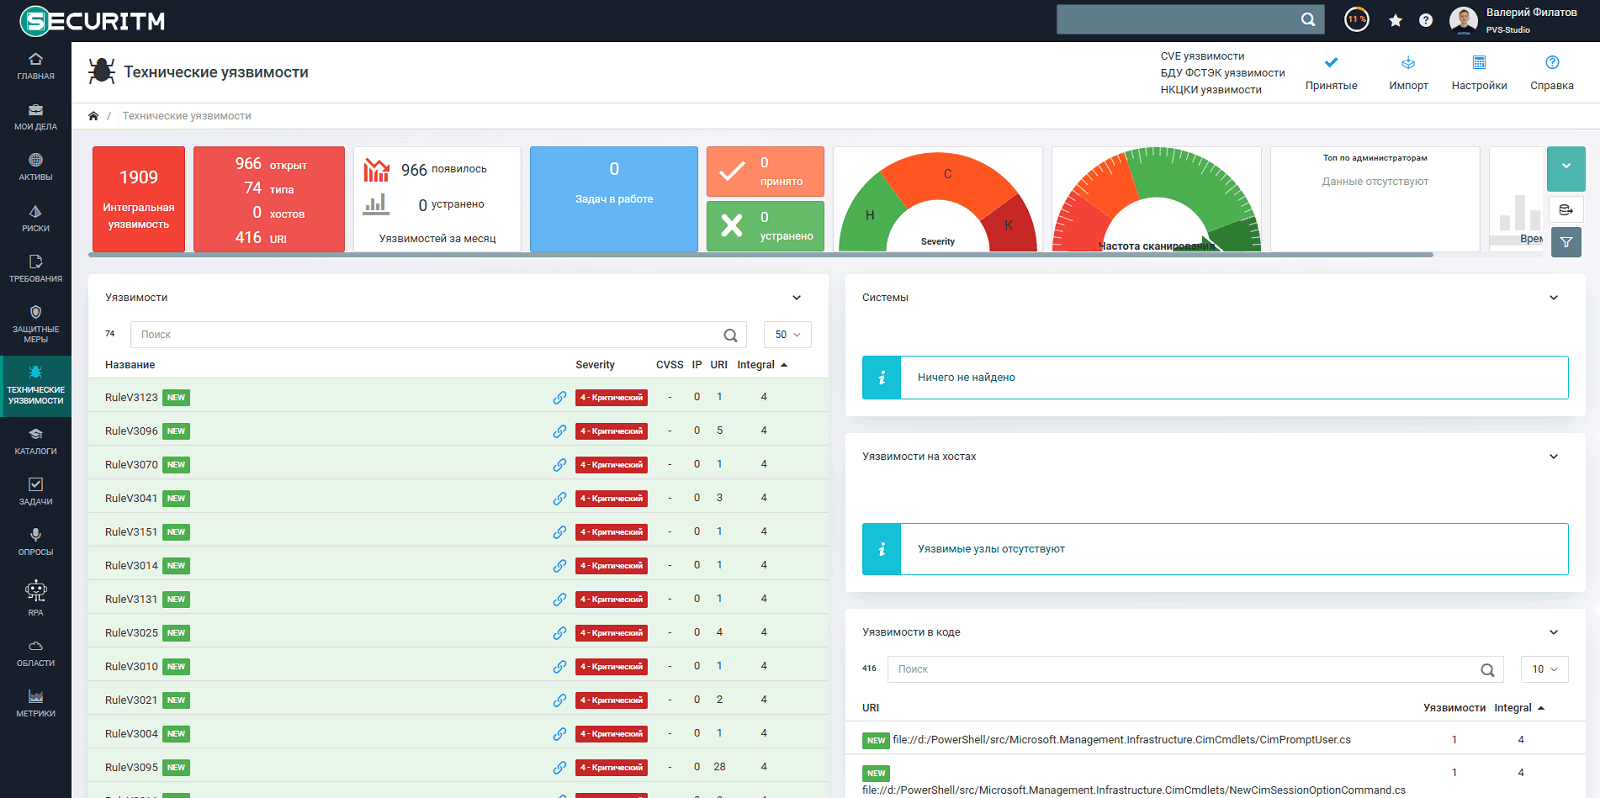Click the teal chevron dashboard button
The image size is (1600, 798).
tap(1566, 169)
